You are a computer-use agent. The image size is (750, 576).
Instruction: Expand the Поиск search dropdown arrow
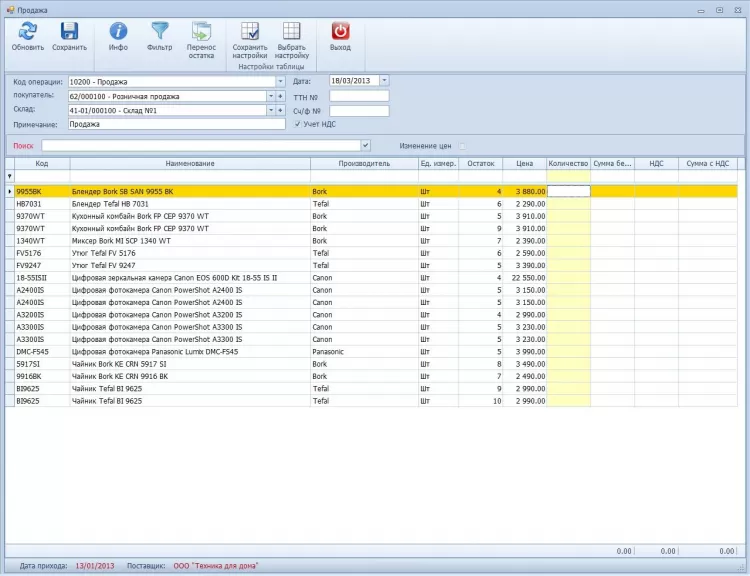(365, 146)
